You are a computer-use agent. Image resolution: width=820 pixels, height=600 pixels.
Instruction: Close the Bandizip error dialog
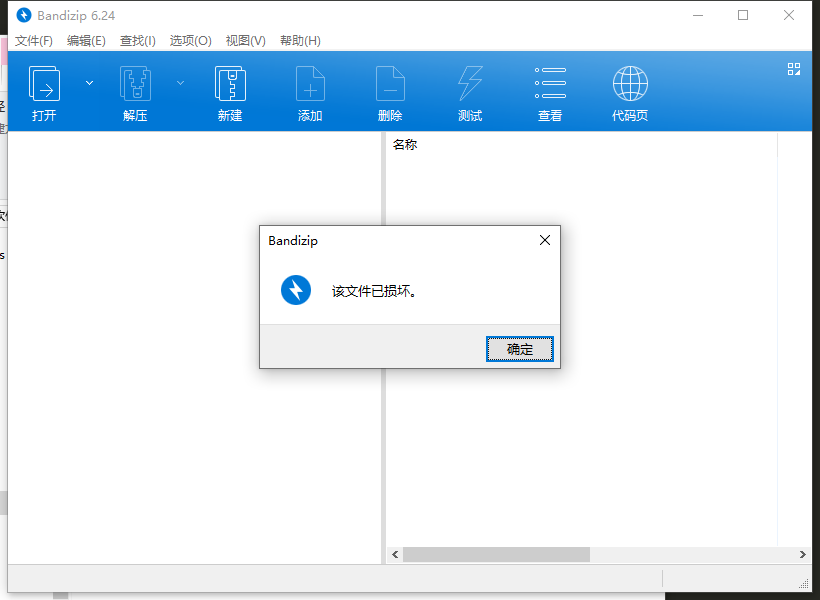point(545,240)
